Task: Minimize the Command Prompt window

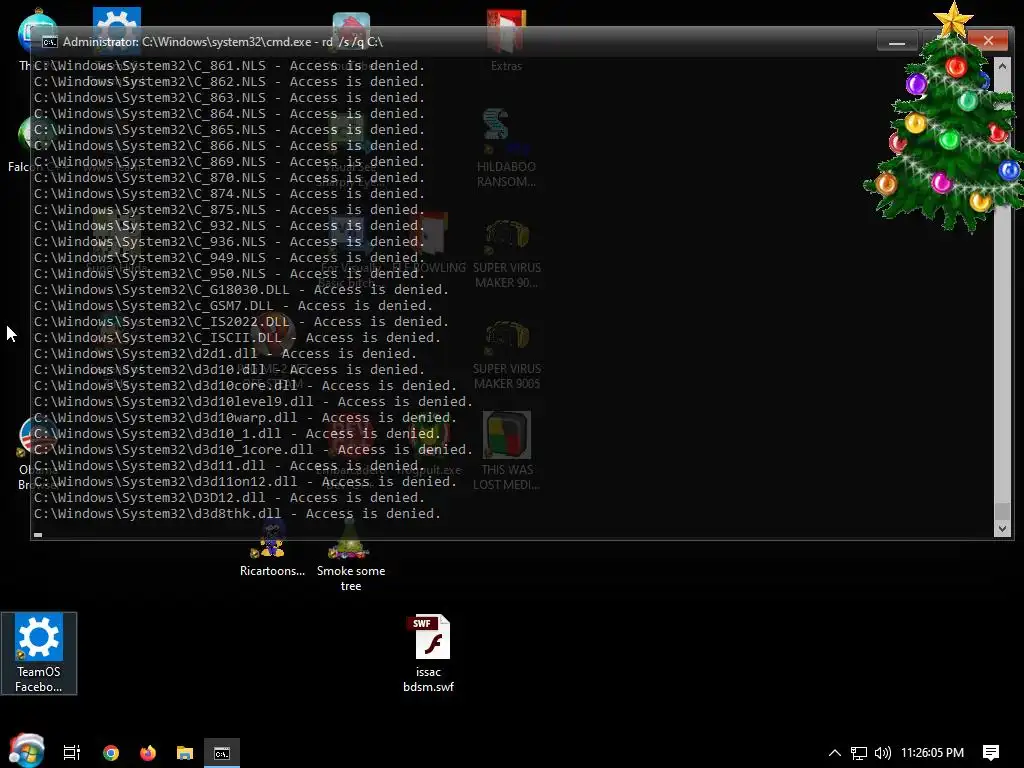Action: [x=897, y=41]
